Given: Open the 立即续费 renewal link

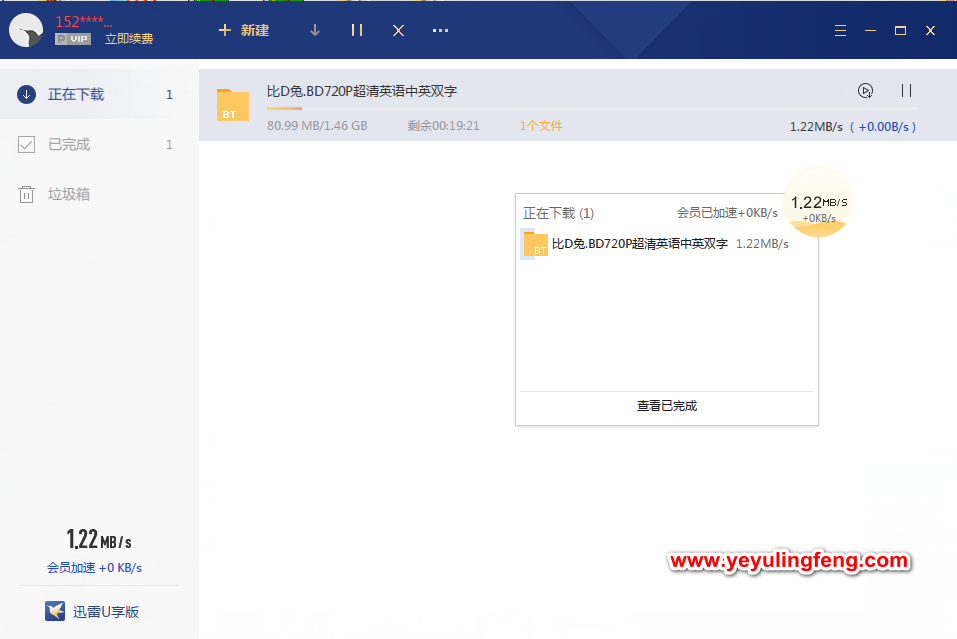Looking at the screenshot, I should (x=129, y=39).
